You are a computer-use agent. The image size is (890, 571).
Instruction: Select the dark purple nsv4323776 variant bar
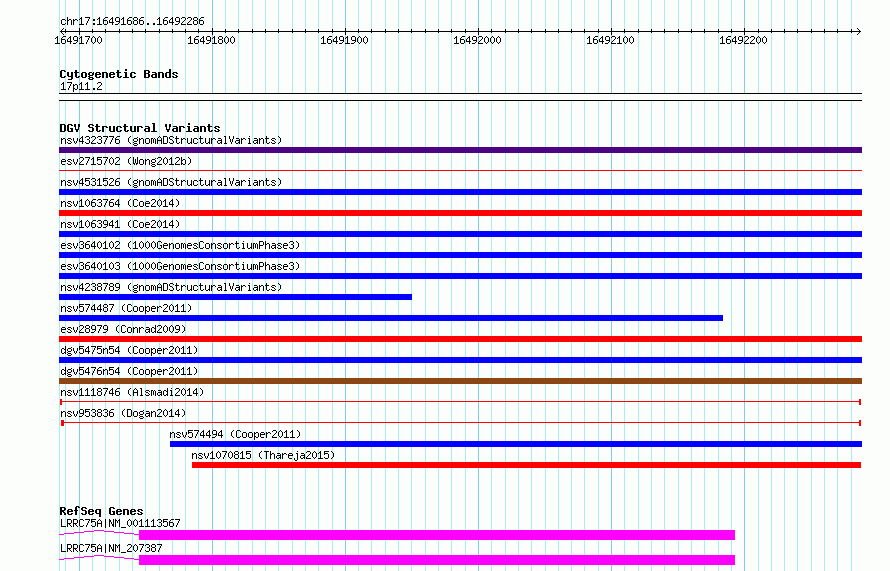pyautogui.click(x=460, y=150)
